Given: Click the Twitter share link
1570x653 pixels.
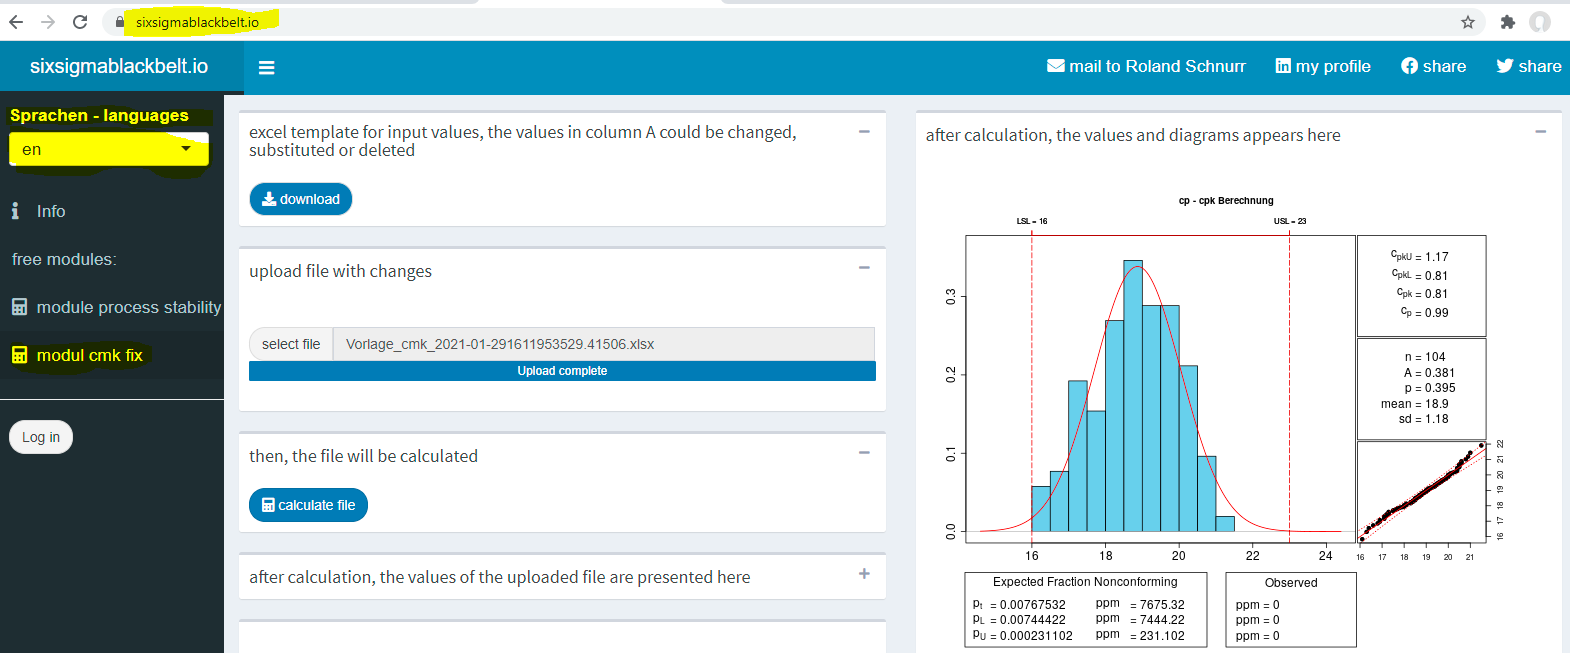Looking at the screenshot, I should point(1528,66).
